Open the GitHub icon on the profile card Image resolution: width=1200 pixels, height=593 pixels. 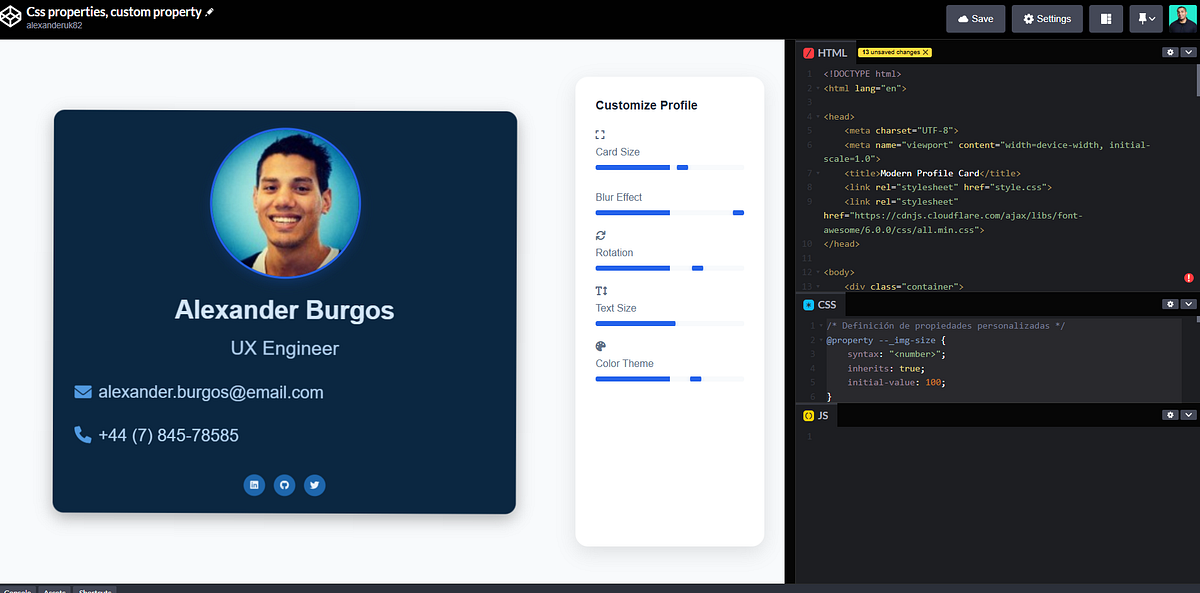[284, 485]
